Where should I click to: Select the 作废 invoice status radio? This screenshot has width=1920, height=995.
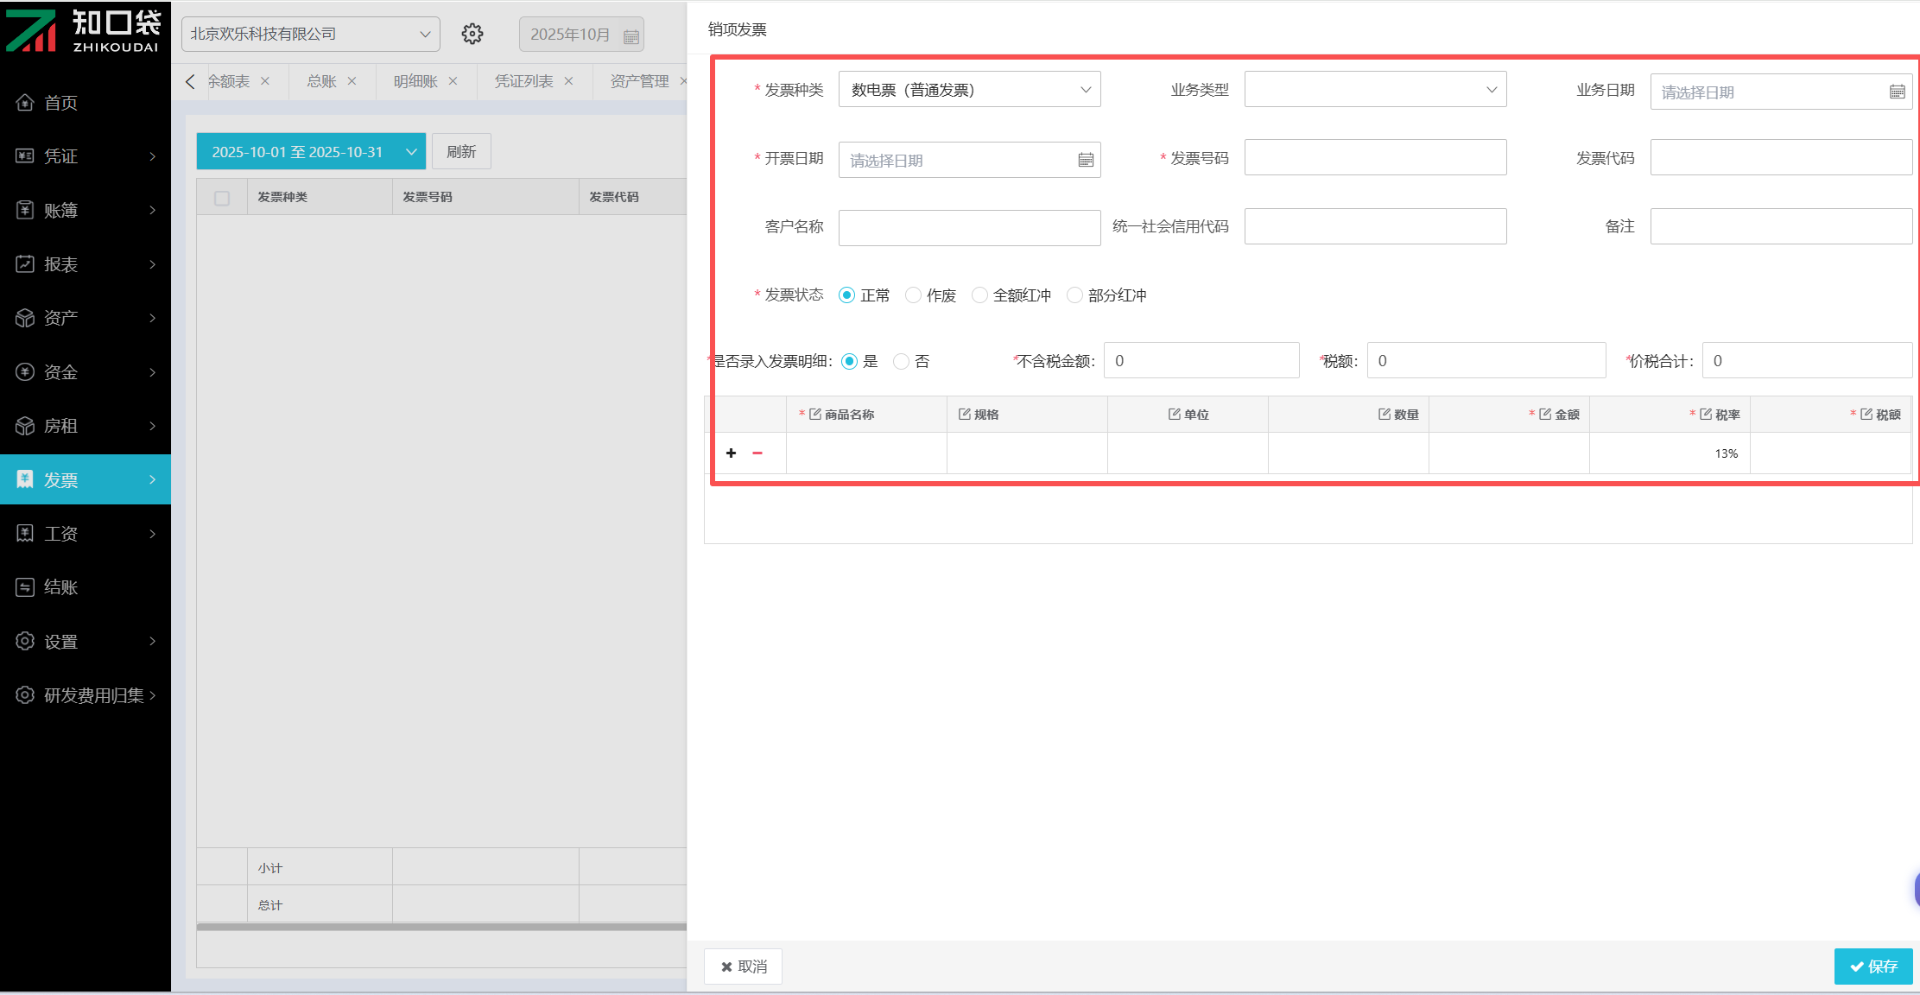pyautogui.click(x=913, y=295)
